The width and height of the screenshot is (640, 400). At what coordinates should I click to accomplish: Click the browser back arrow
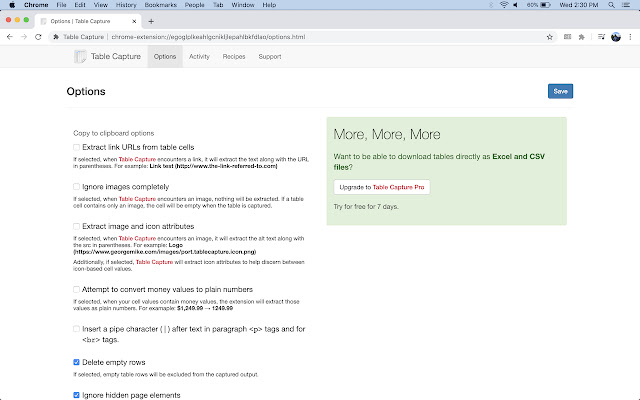pyautogui.click(x=11, y=37)
